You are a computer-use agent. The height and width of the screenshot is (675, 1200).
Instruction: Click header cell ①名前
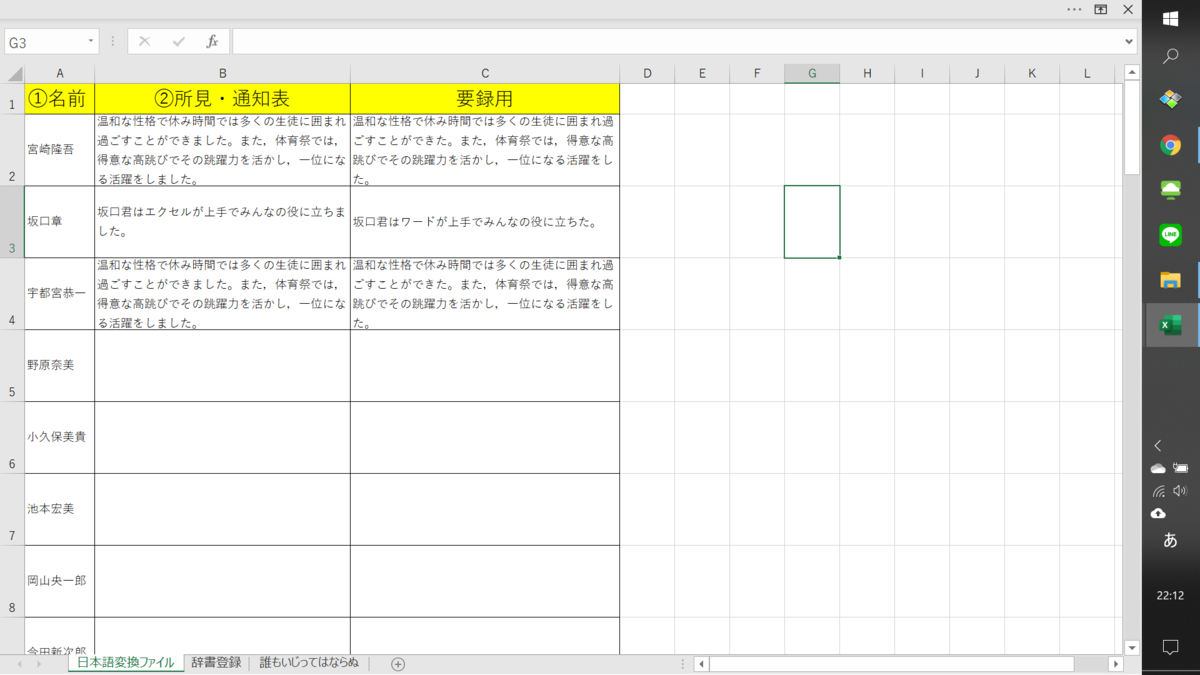tap(60, 99)
